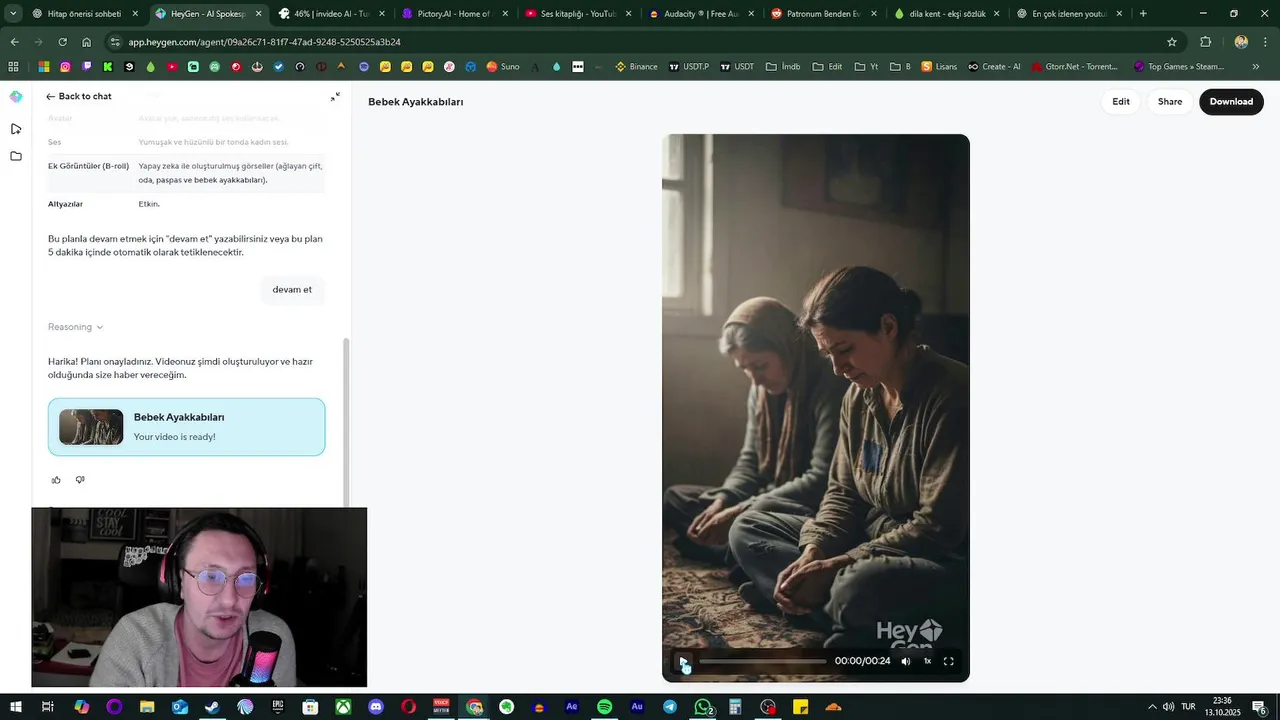Open the Gtorr.Net bookmark
Image resolution: width=1280 pixels, height=720 pixels.
[x=1074, y=67]
